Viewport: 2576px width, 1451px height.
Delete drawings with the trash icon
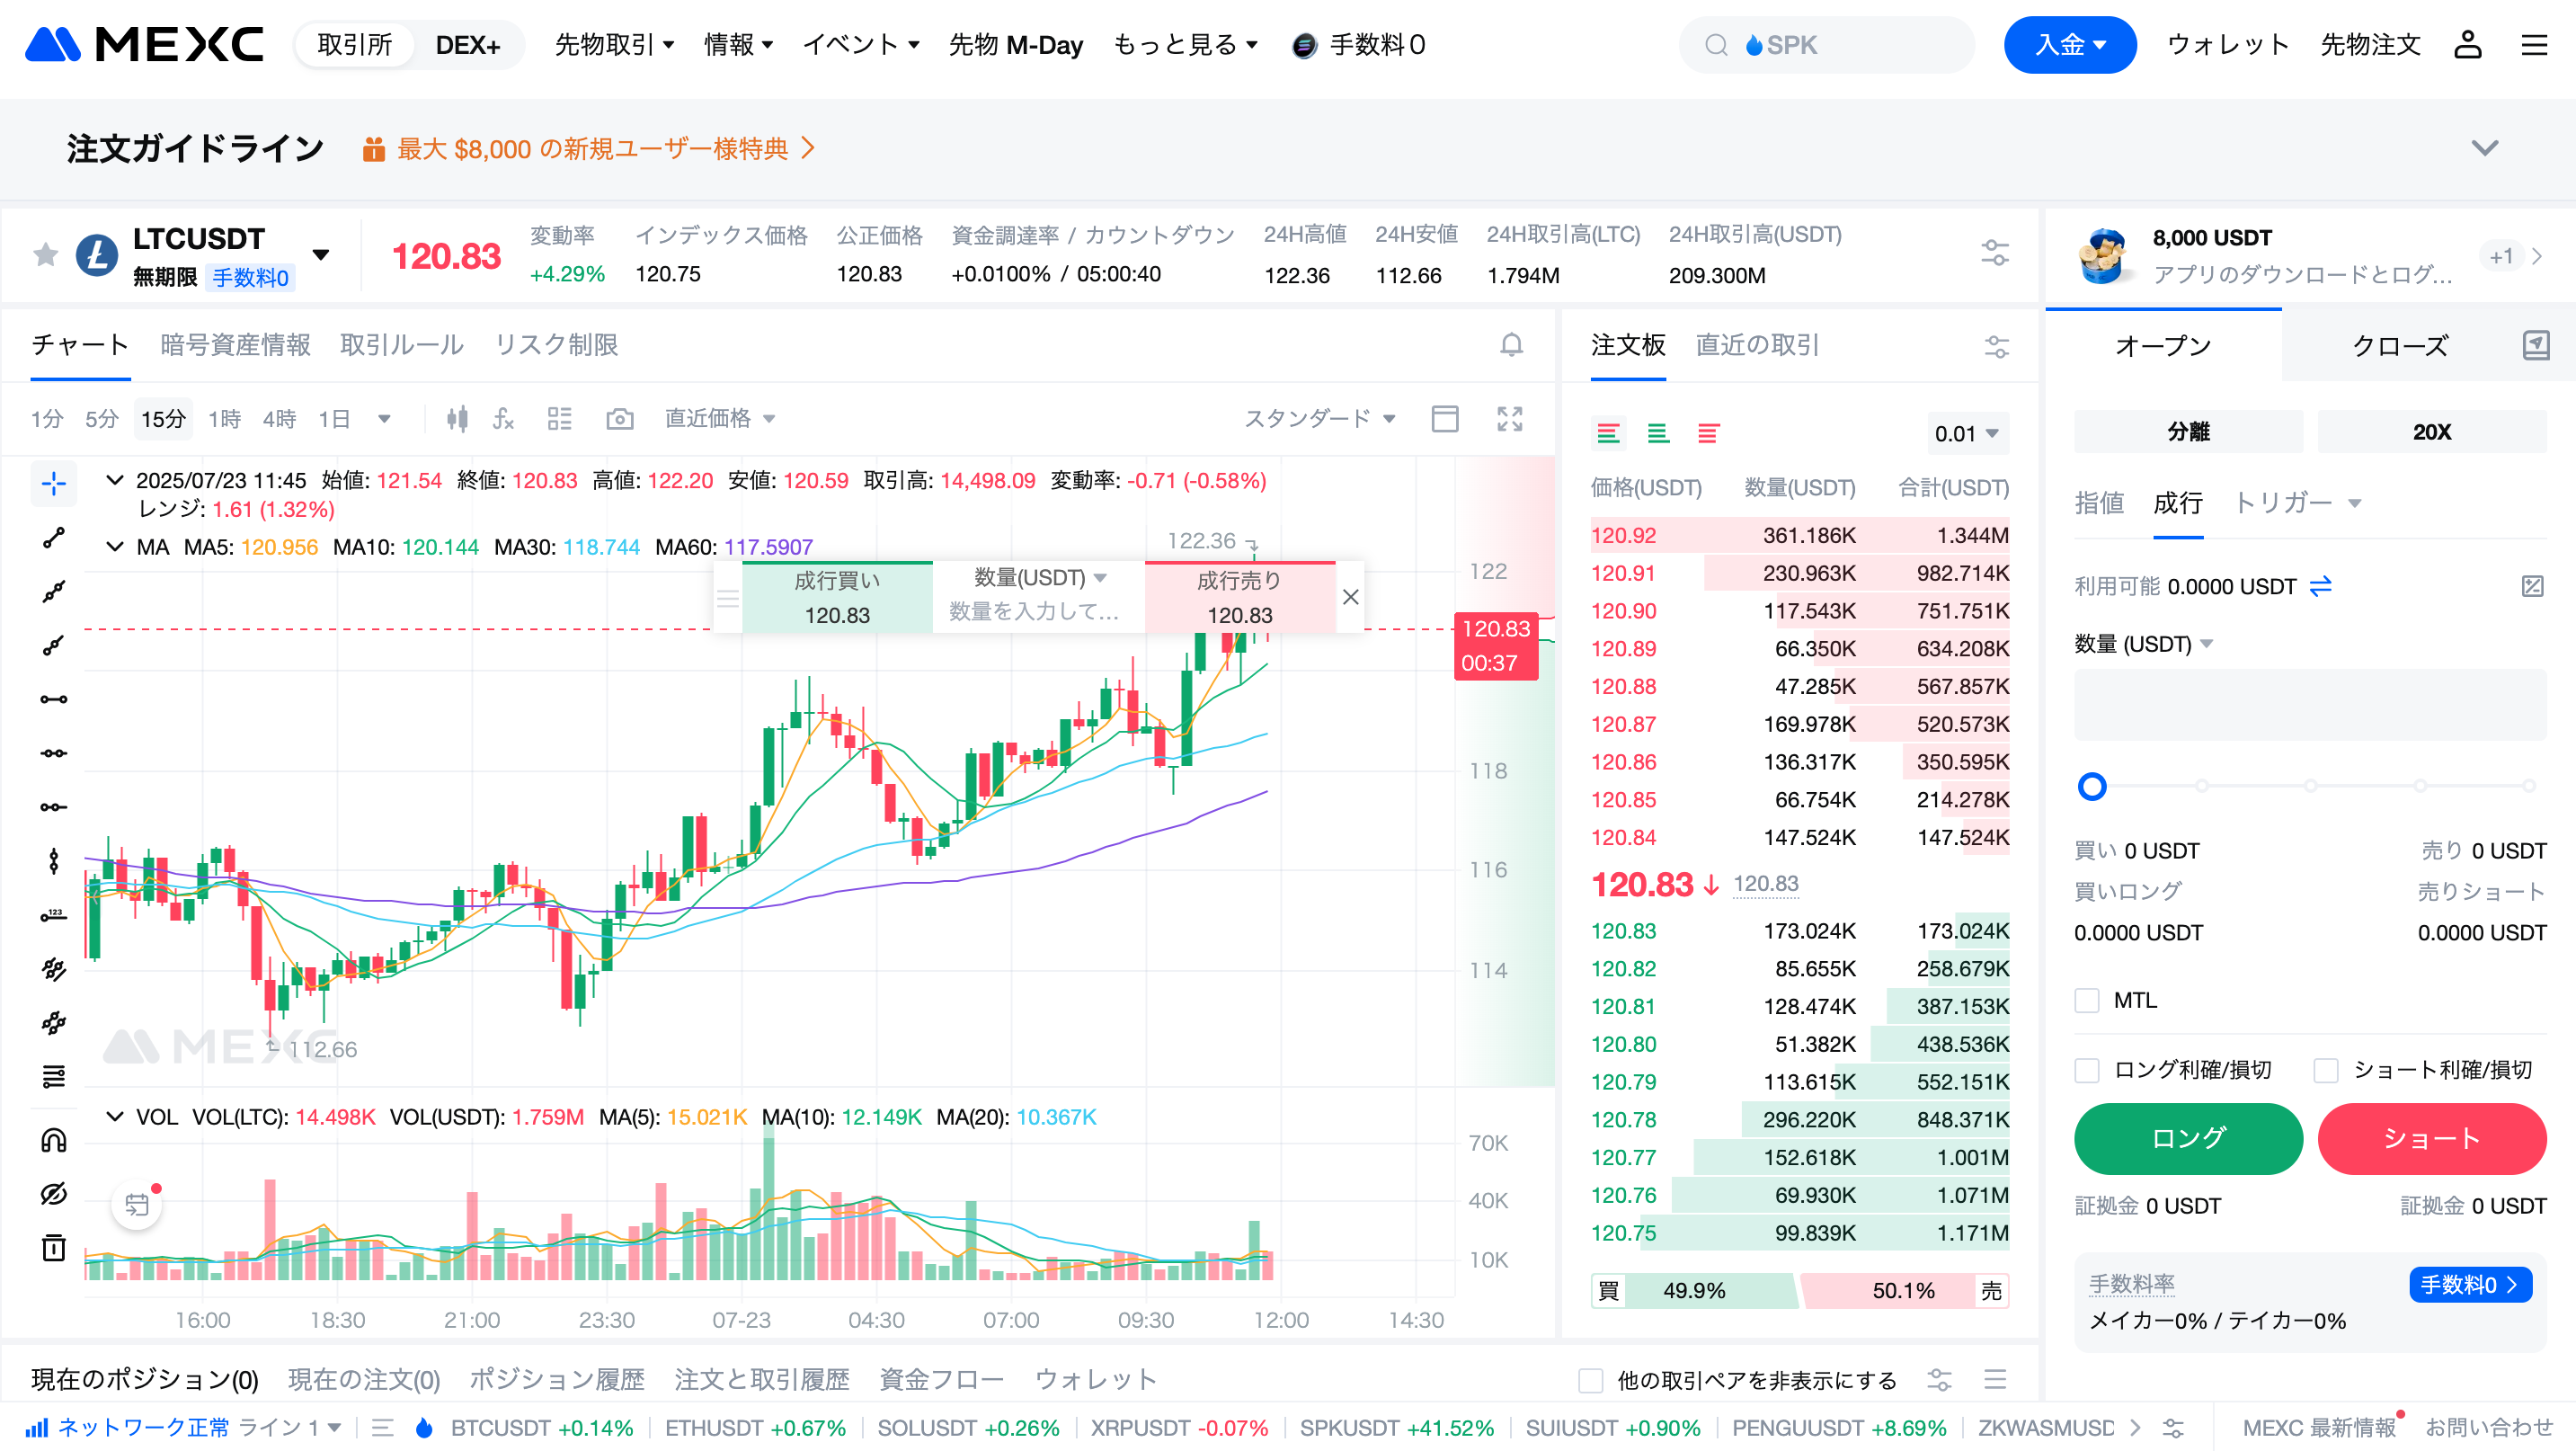54,1247
